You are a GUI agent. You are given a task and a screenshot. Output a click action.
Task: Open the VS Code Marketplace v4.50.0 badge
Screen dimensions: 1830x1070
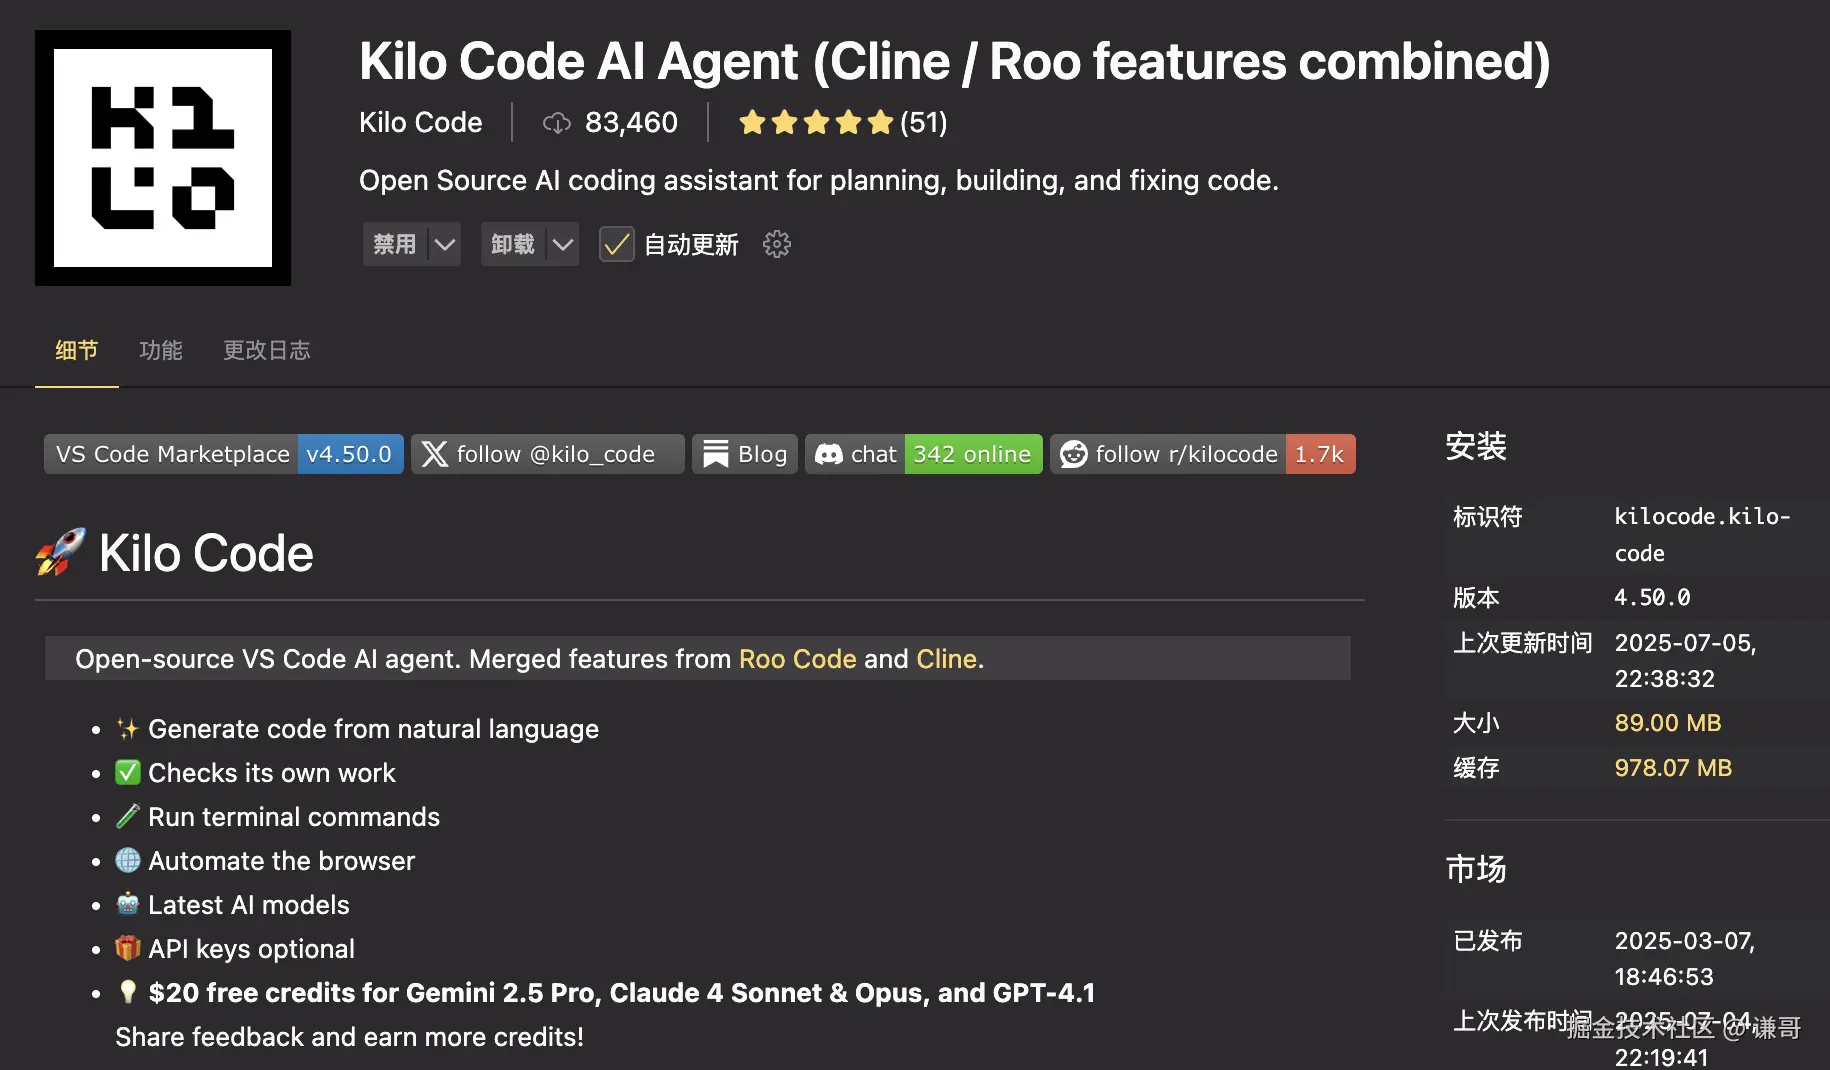click(223, 454)
